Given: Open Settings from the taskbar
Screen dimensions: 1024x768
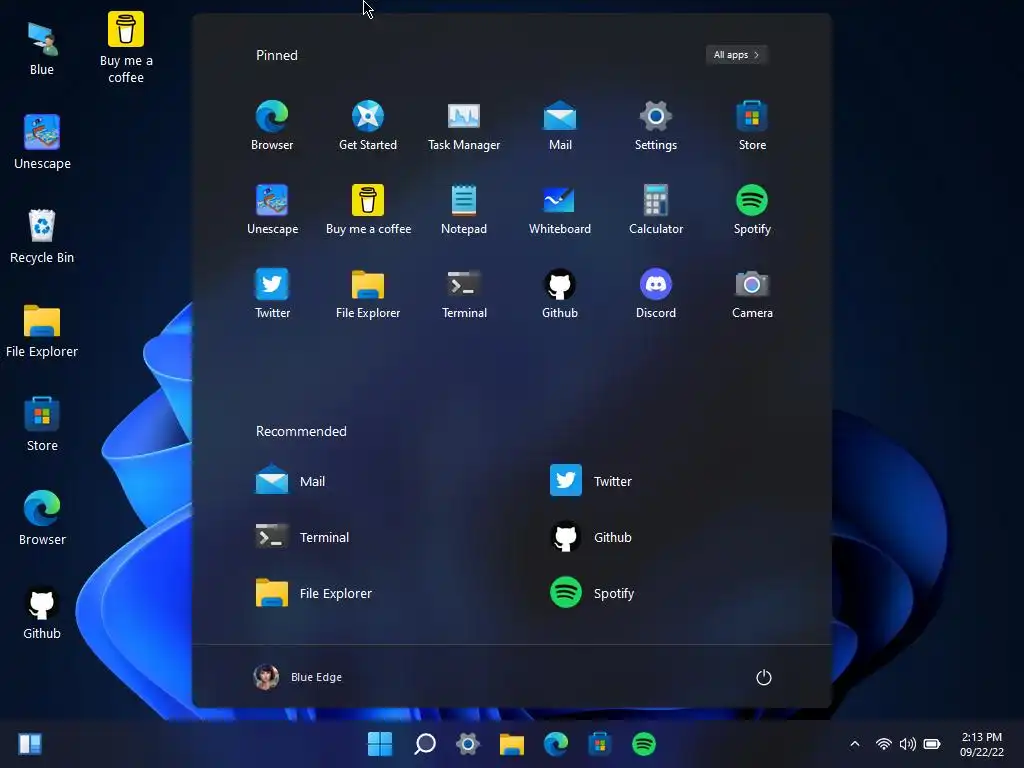Looking at the screenshot, I should tap(468, 744).
